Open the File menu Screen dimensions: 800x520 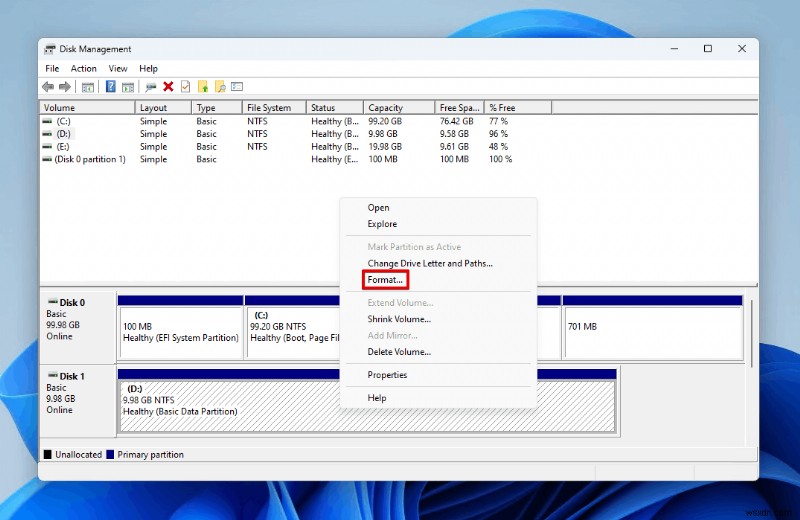coord(52,68)
